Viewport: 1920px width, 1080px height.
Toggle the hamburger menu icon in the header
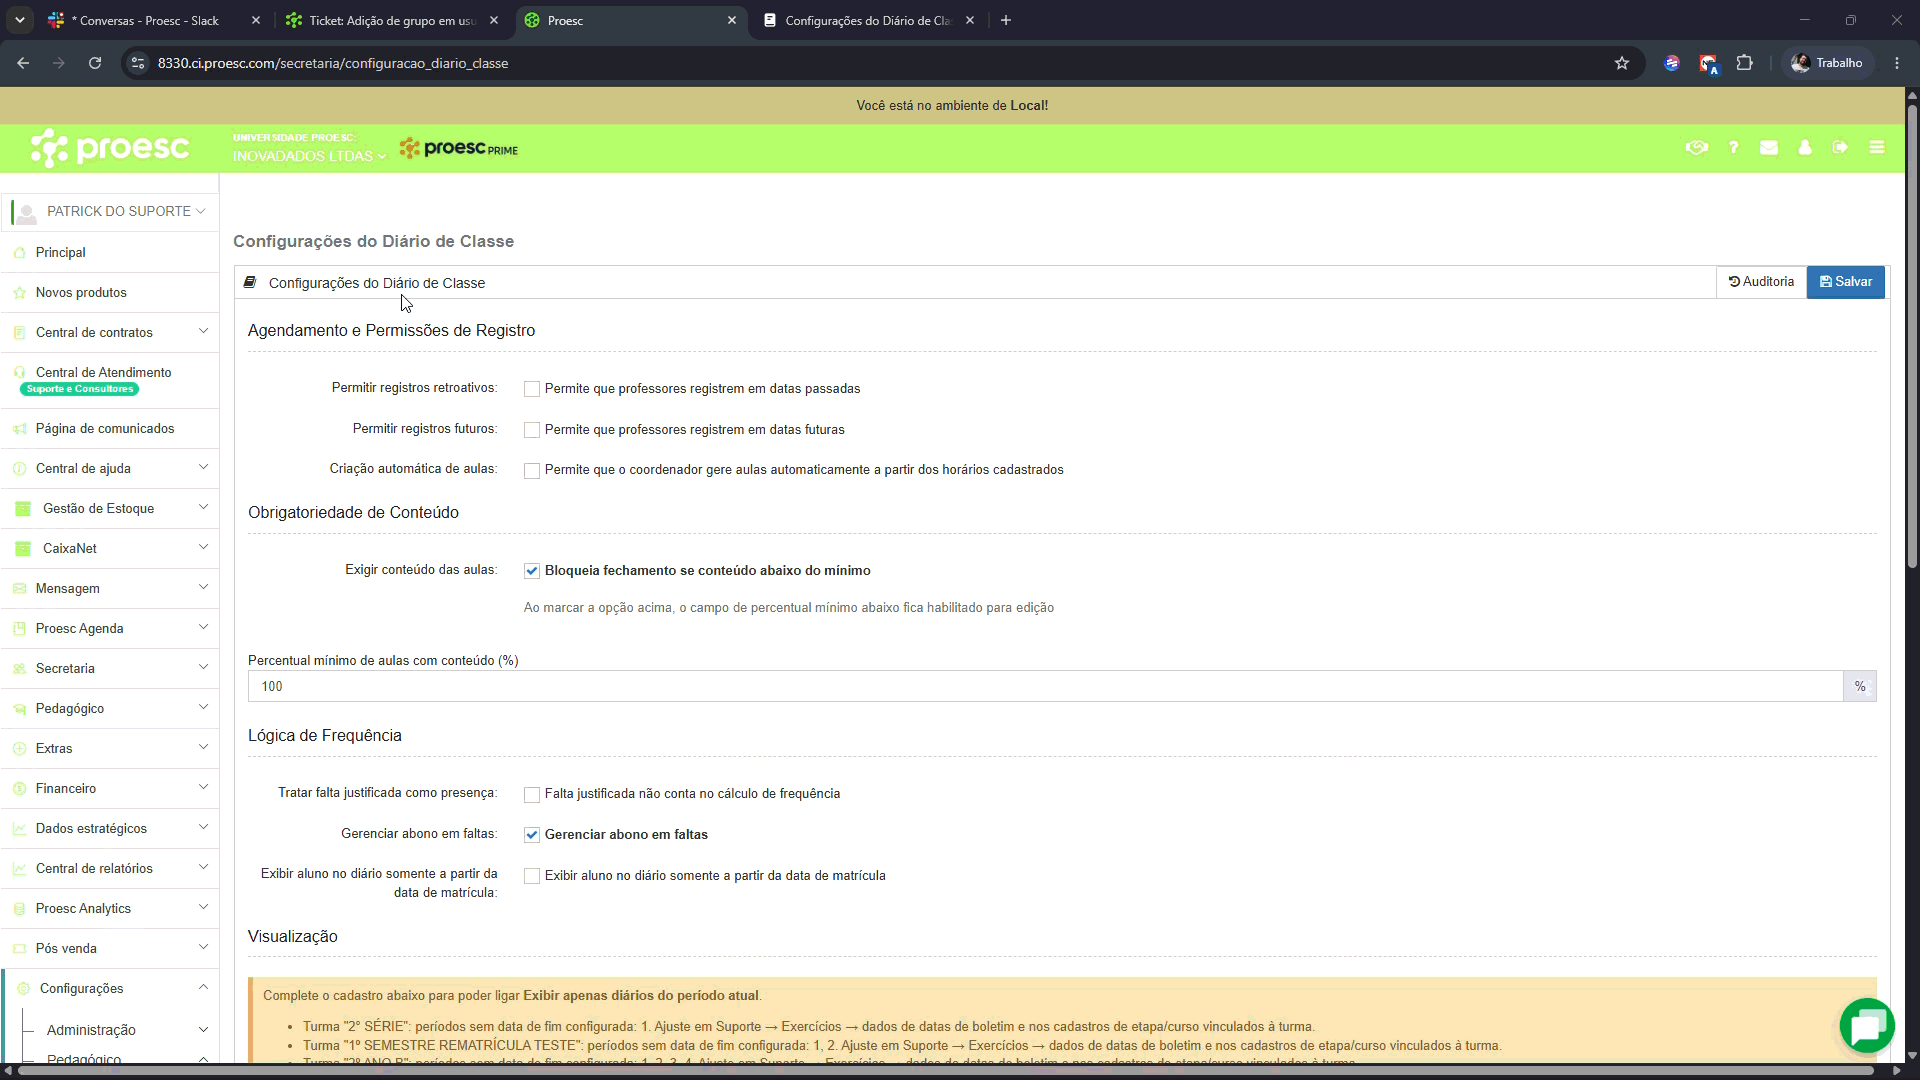[x=1877, y=148]
